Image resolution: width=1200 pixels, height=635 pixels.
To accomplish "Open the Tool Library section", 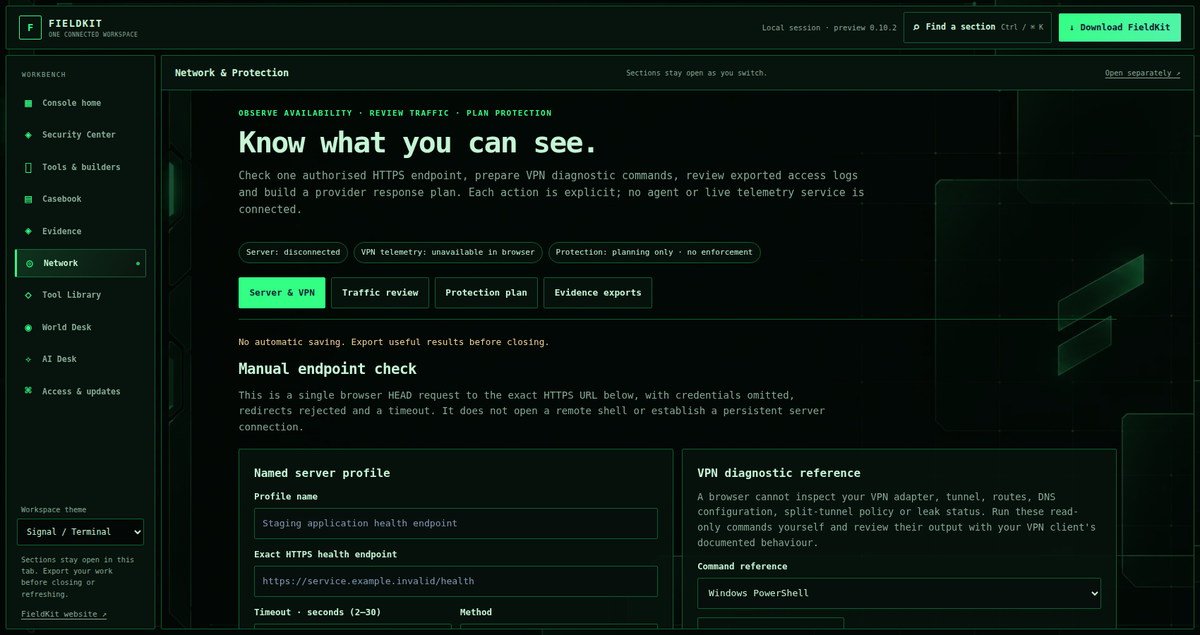I will pos(80,295).
